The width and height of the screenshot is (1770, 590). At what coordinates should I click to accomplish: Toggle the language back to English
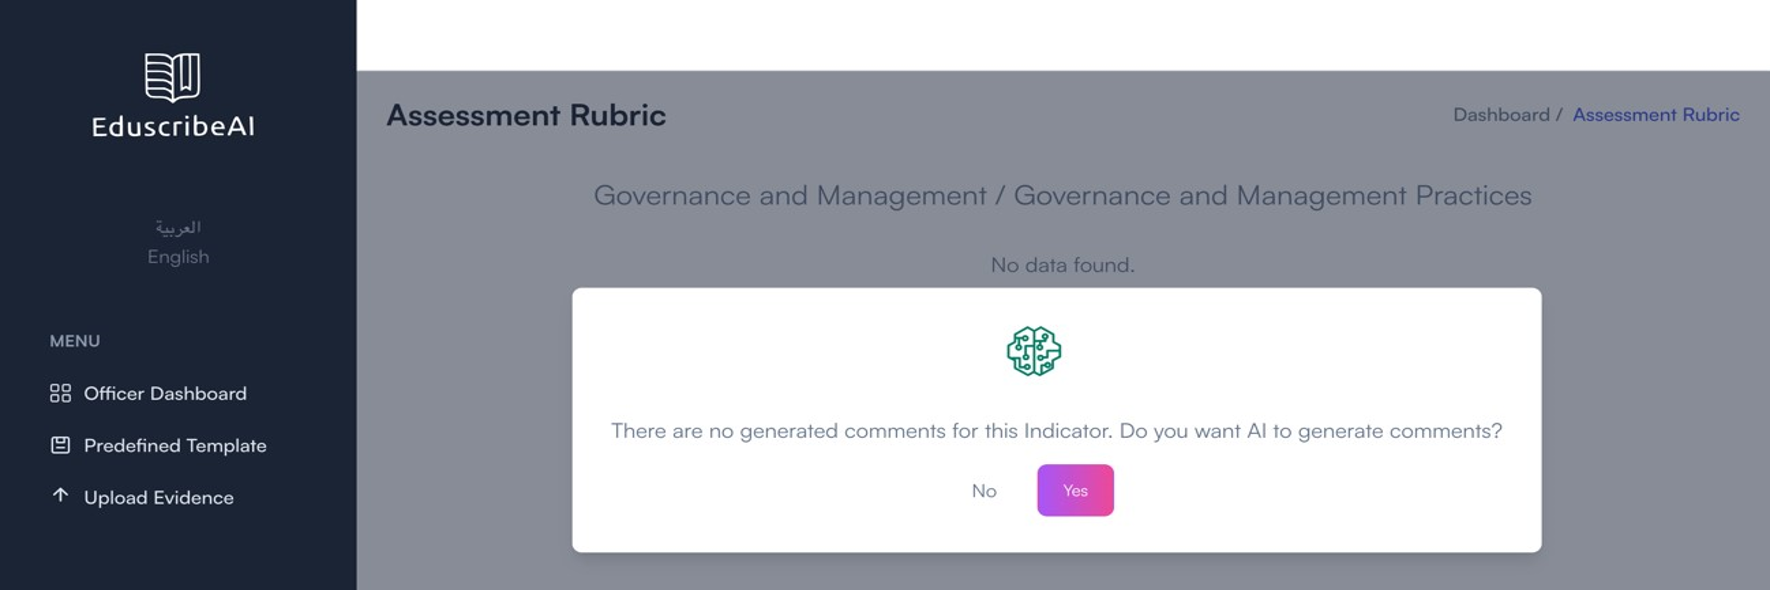point(177,255)
